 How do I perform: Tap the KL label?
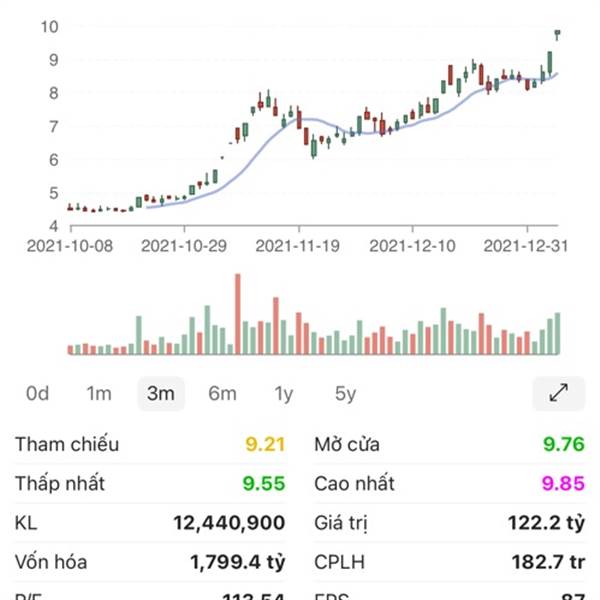[26, 523]
